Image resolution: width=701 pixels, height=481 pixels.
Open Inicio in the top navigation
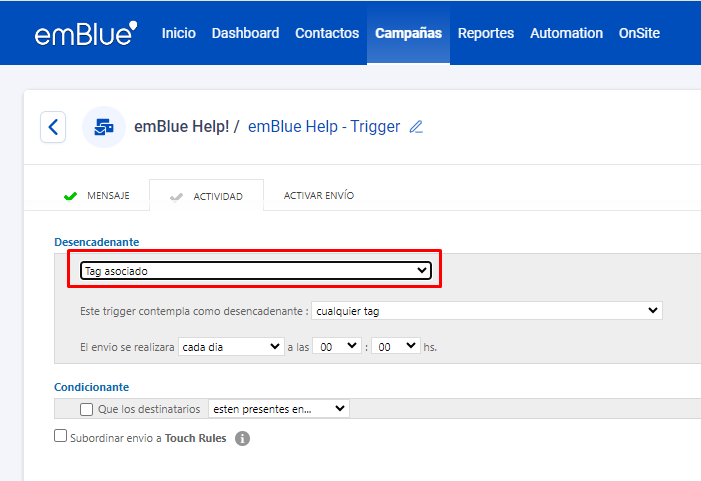point(178,33)
